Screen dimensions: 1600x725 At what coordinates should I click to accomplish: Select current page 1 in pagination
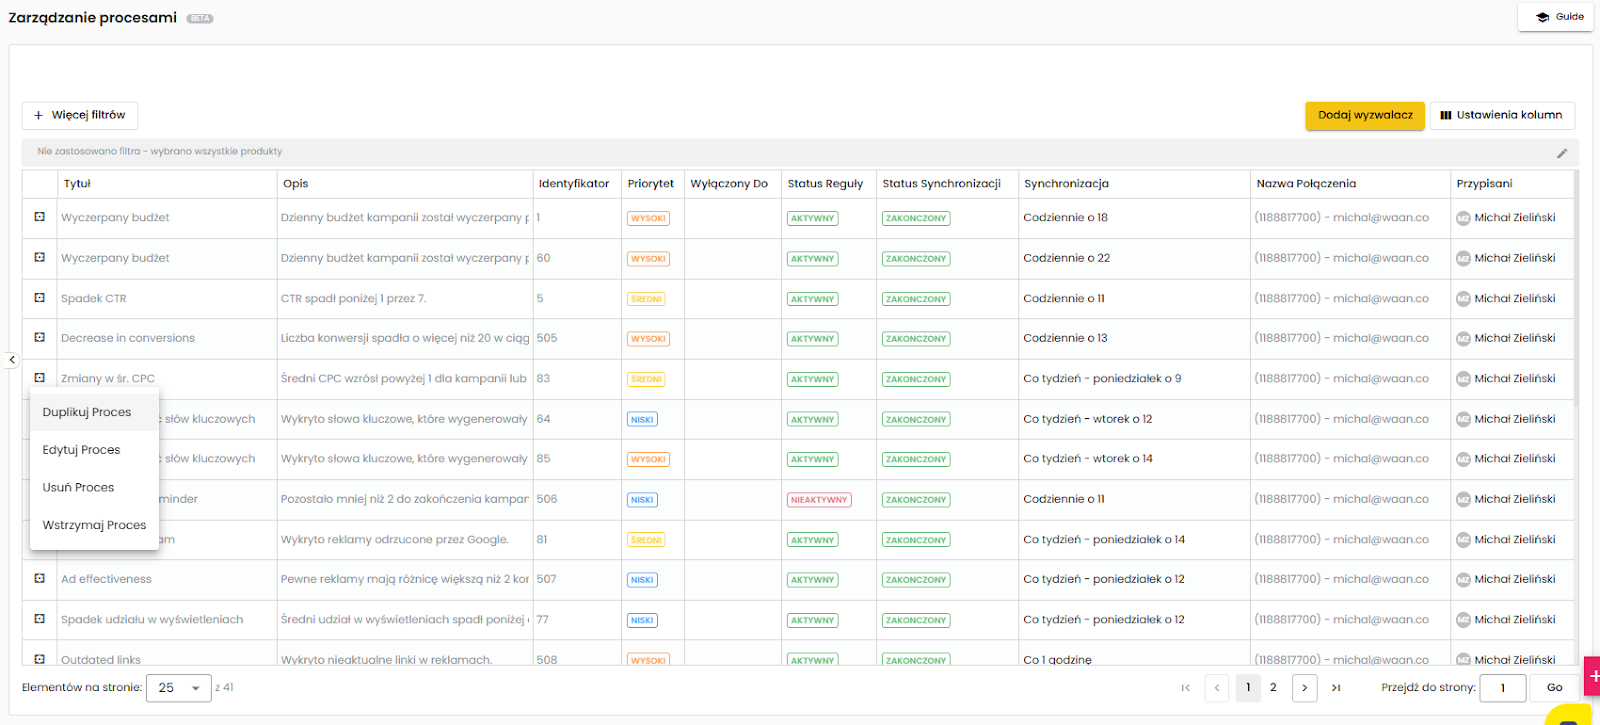pyautogui.click(x=1248, y=688)
